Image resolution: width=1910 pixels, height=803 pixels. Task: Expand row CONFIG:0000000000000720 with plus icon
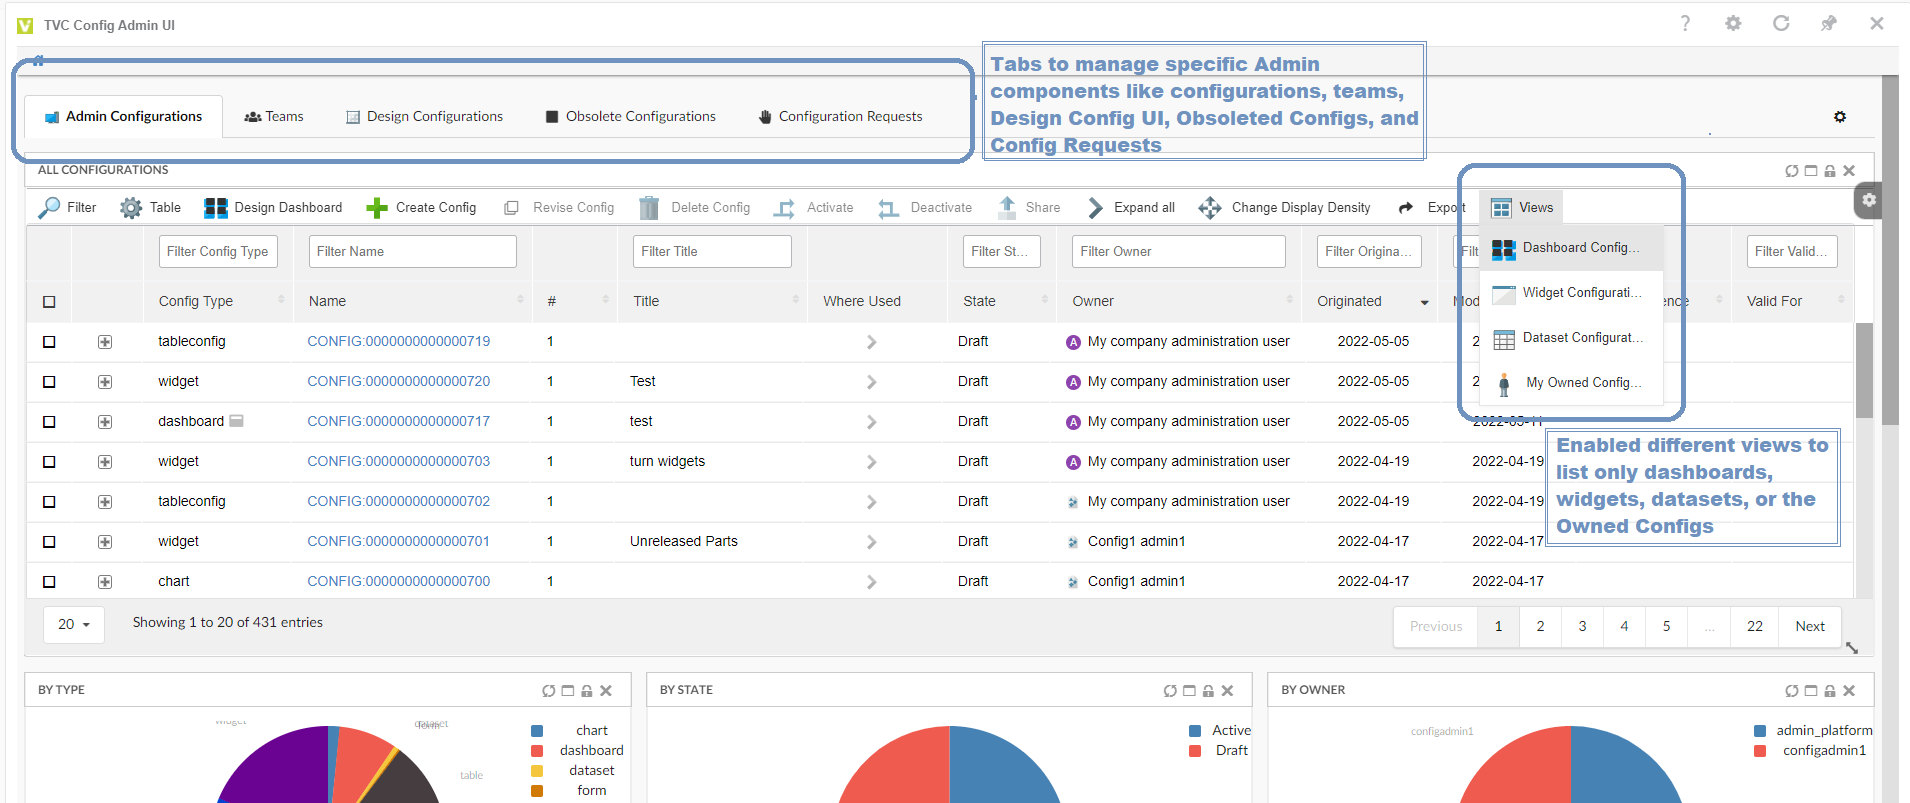point(105,382)
